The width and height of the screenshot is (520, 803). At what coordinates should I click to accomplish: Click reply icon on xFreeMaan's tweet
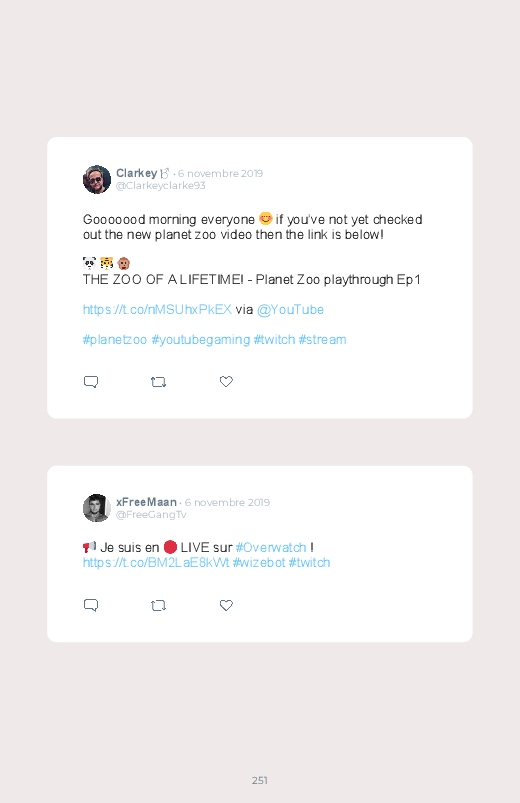click(x=91, y=605)
